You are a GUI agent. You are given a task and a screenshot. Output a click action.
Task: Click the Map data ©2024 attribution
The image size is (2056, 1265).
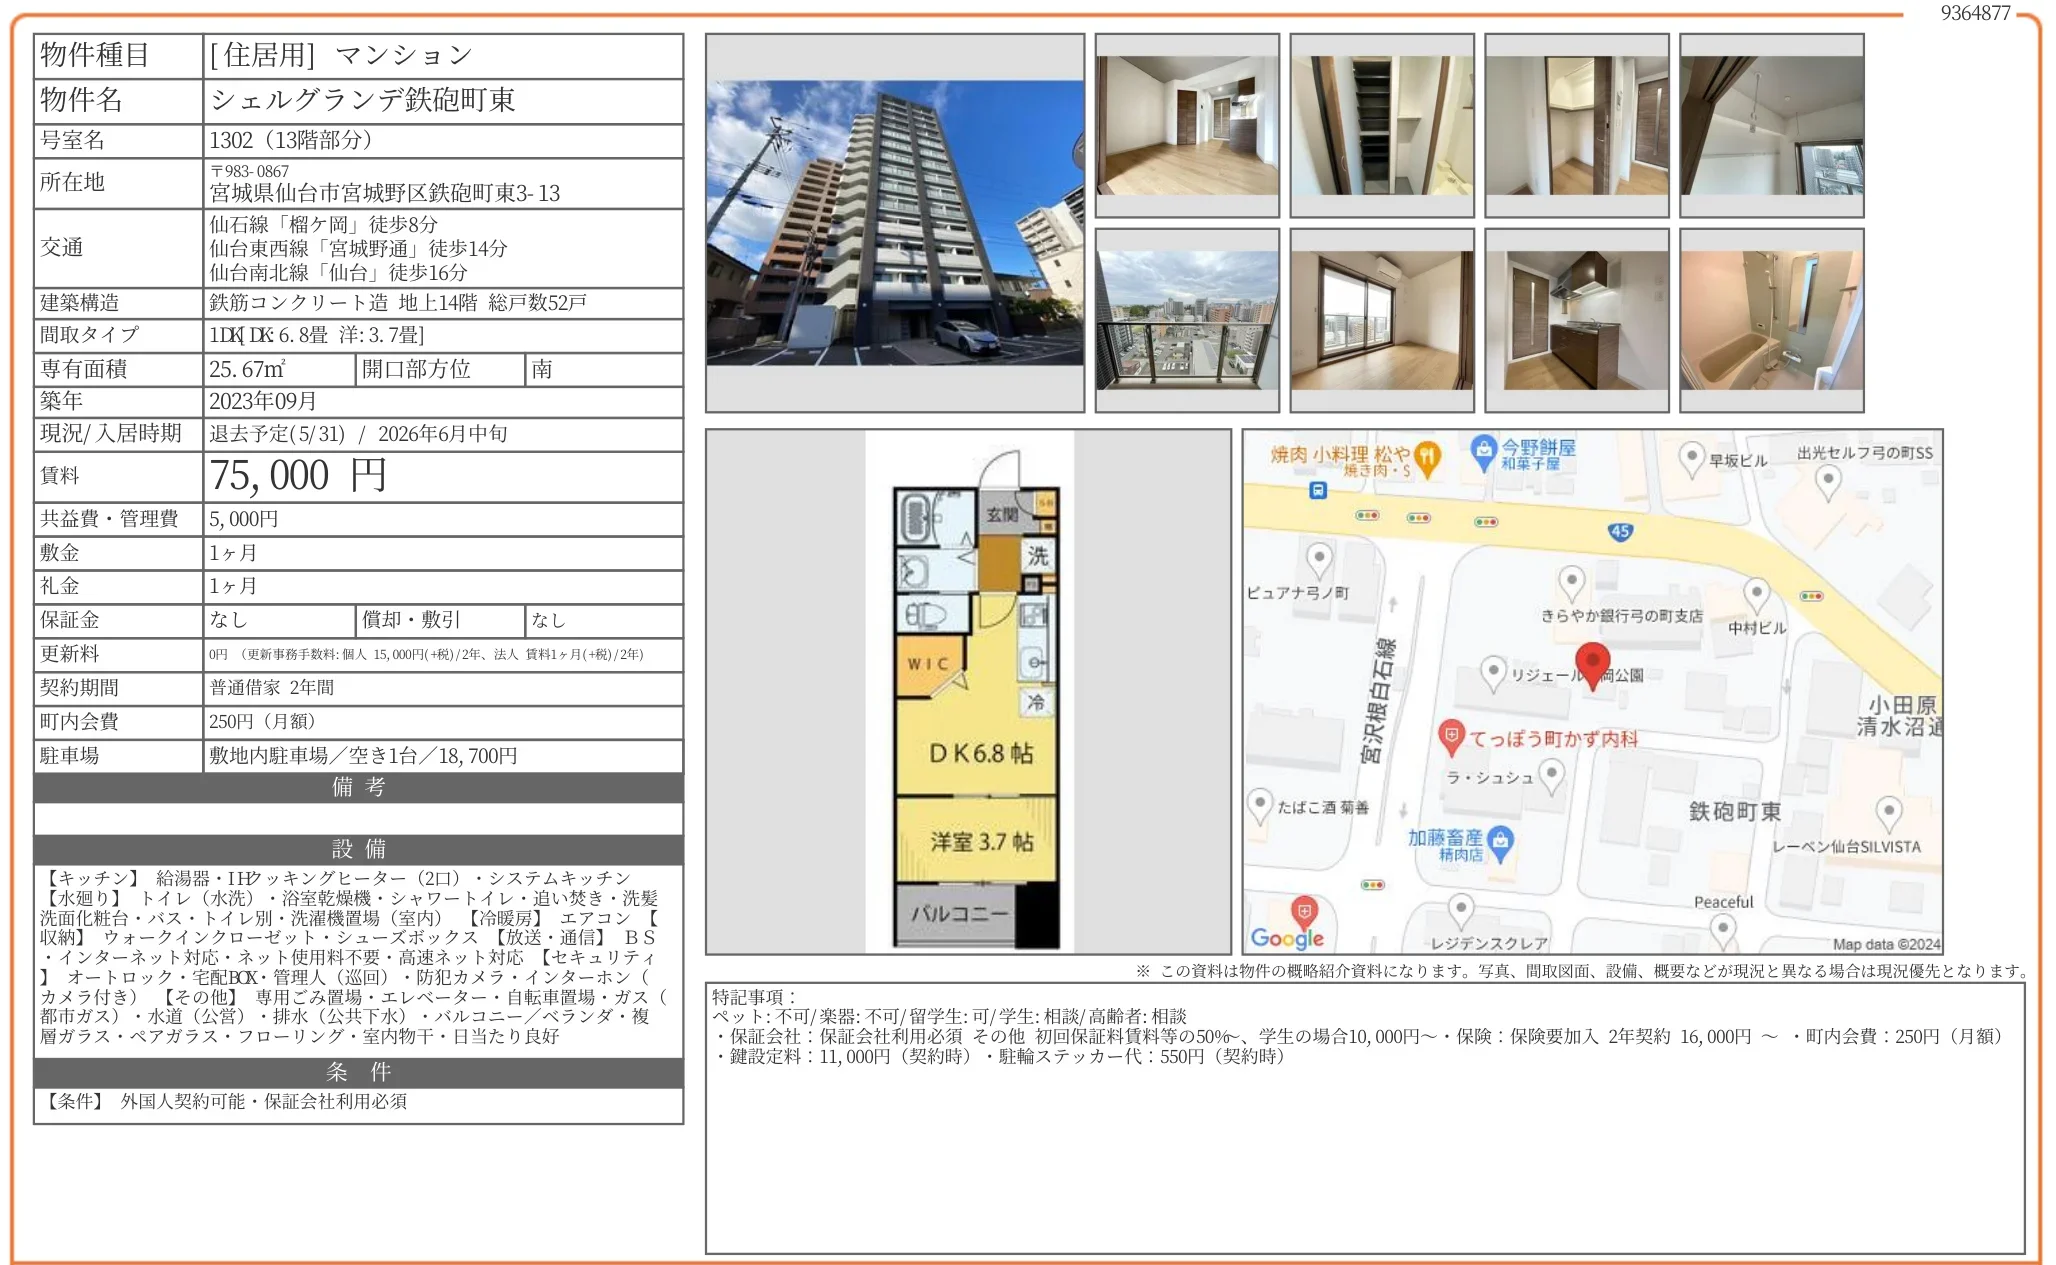(1886, 943)
